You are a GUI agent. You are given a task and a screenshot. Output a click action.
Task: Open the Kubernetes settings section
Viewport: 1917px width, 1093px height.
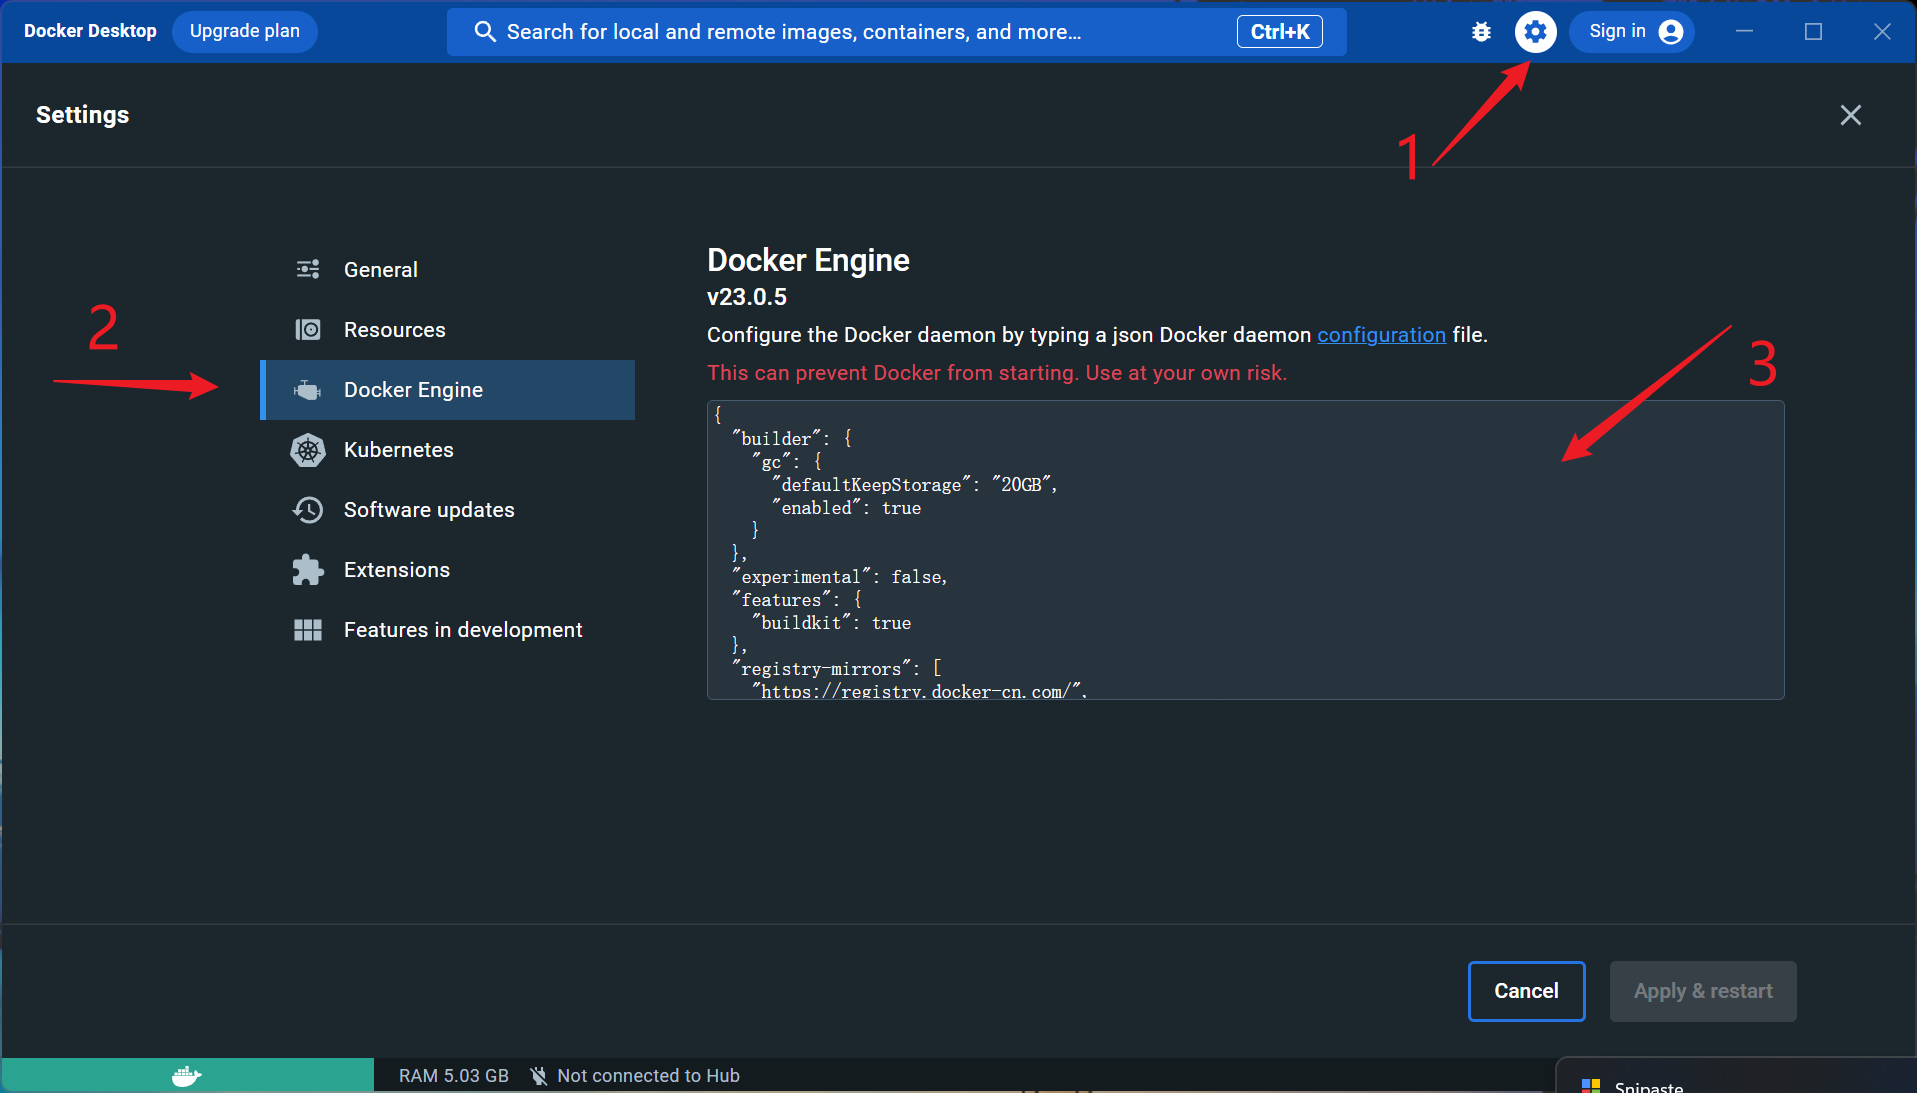(448, 450)
